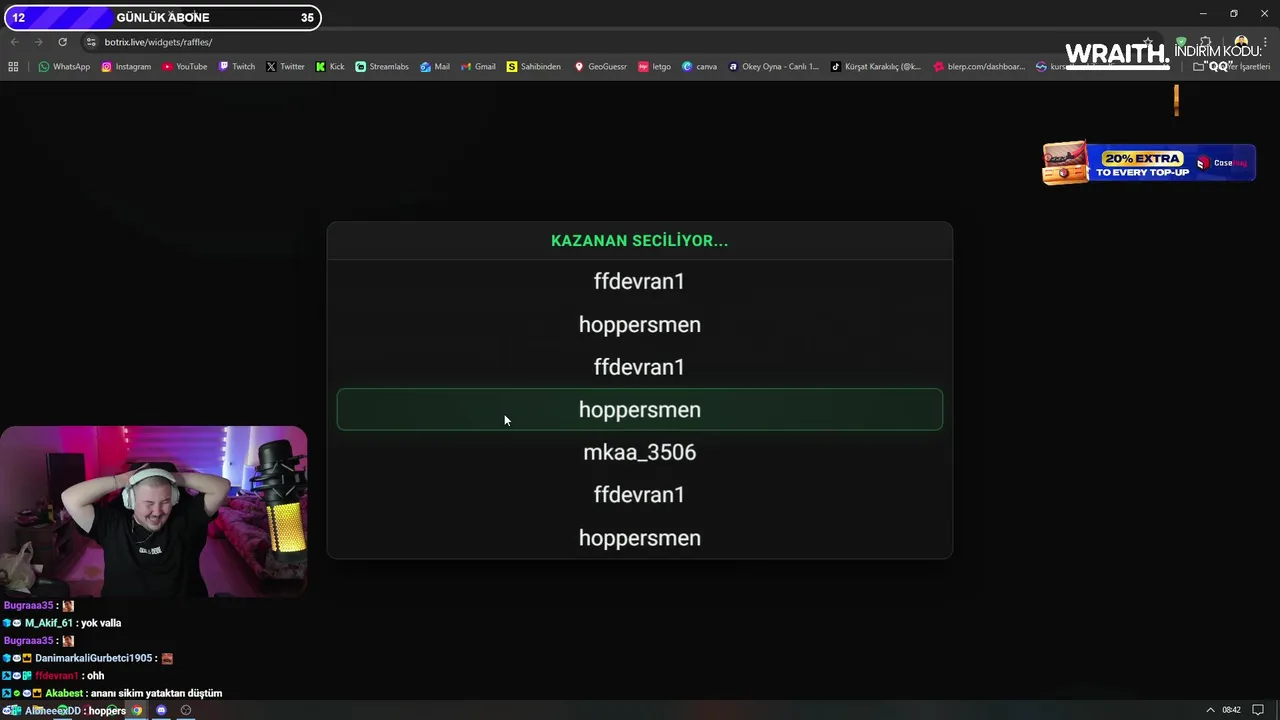This screenshot has width=1280, height=720.
Task: Click the Chrome apps grid icon
Action: pyautogui.click(x=13, y=67)
